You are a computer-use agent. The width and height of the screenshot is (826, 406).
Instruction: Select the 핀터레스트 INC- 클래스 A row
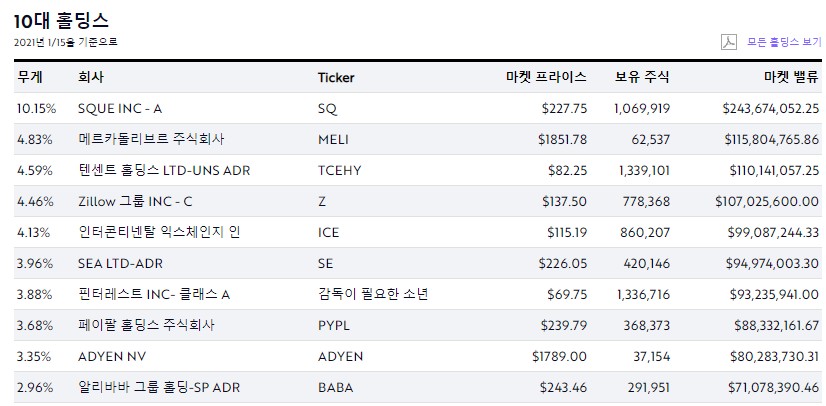(x=418, y=294)
